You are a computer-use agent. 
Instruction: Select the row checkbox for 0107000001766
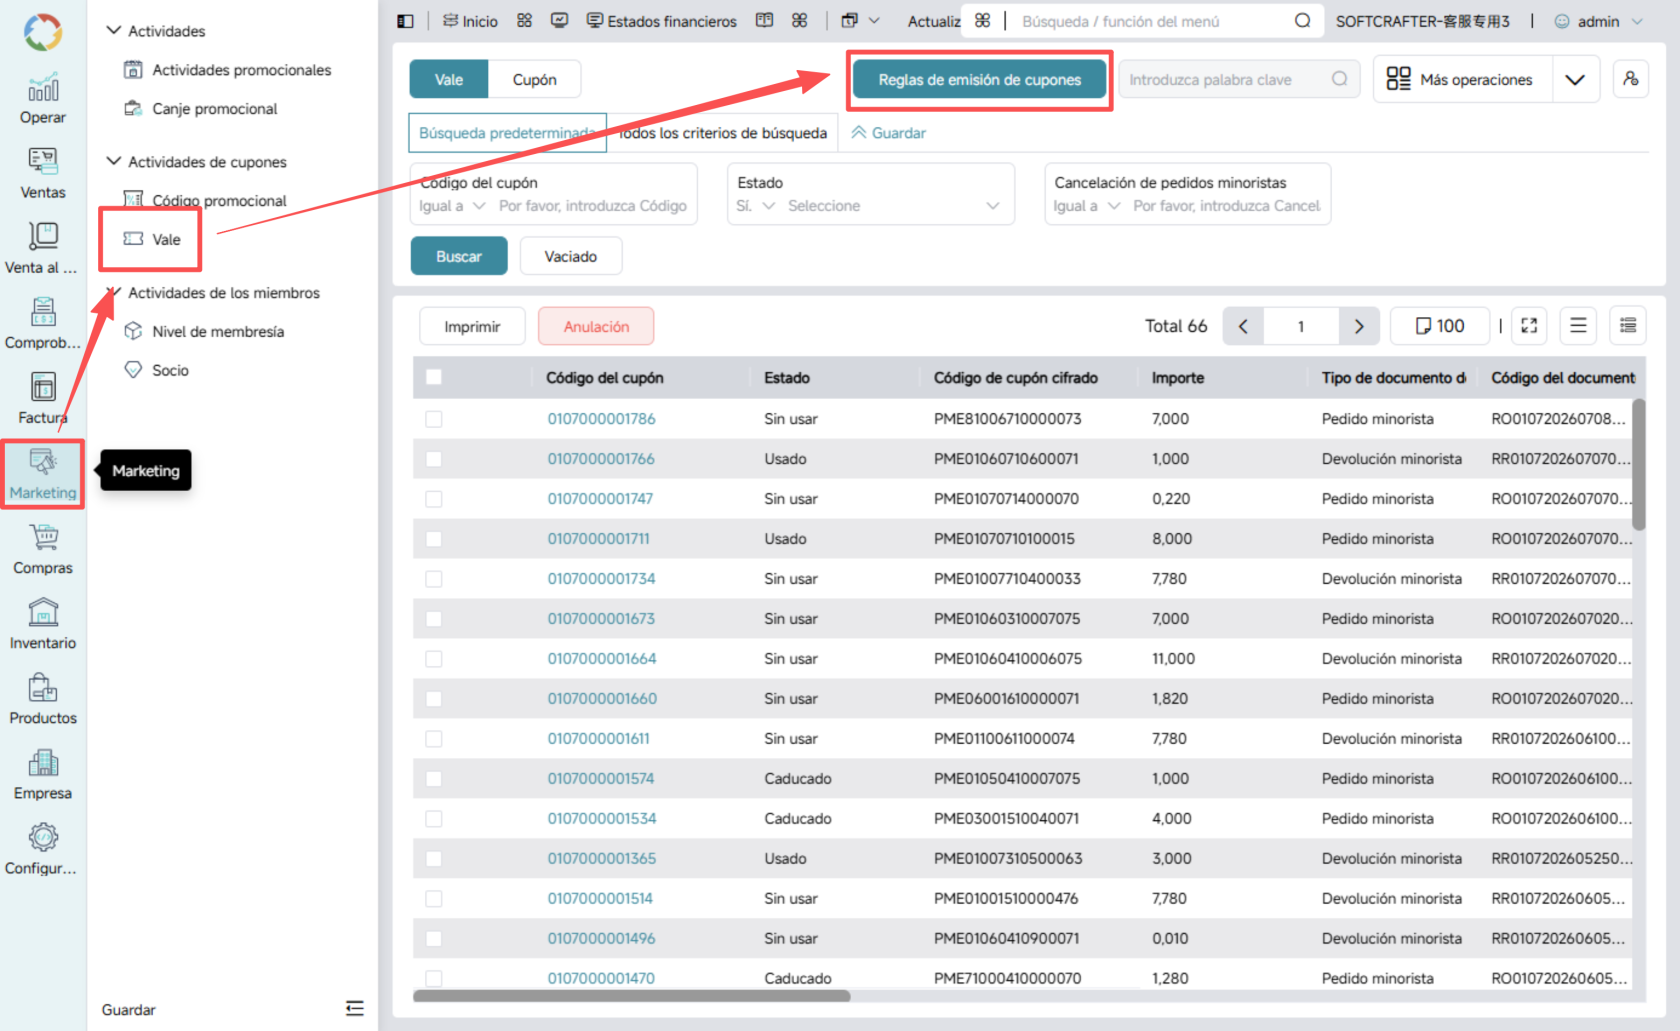coord(434,459)
